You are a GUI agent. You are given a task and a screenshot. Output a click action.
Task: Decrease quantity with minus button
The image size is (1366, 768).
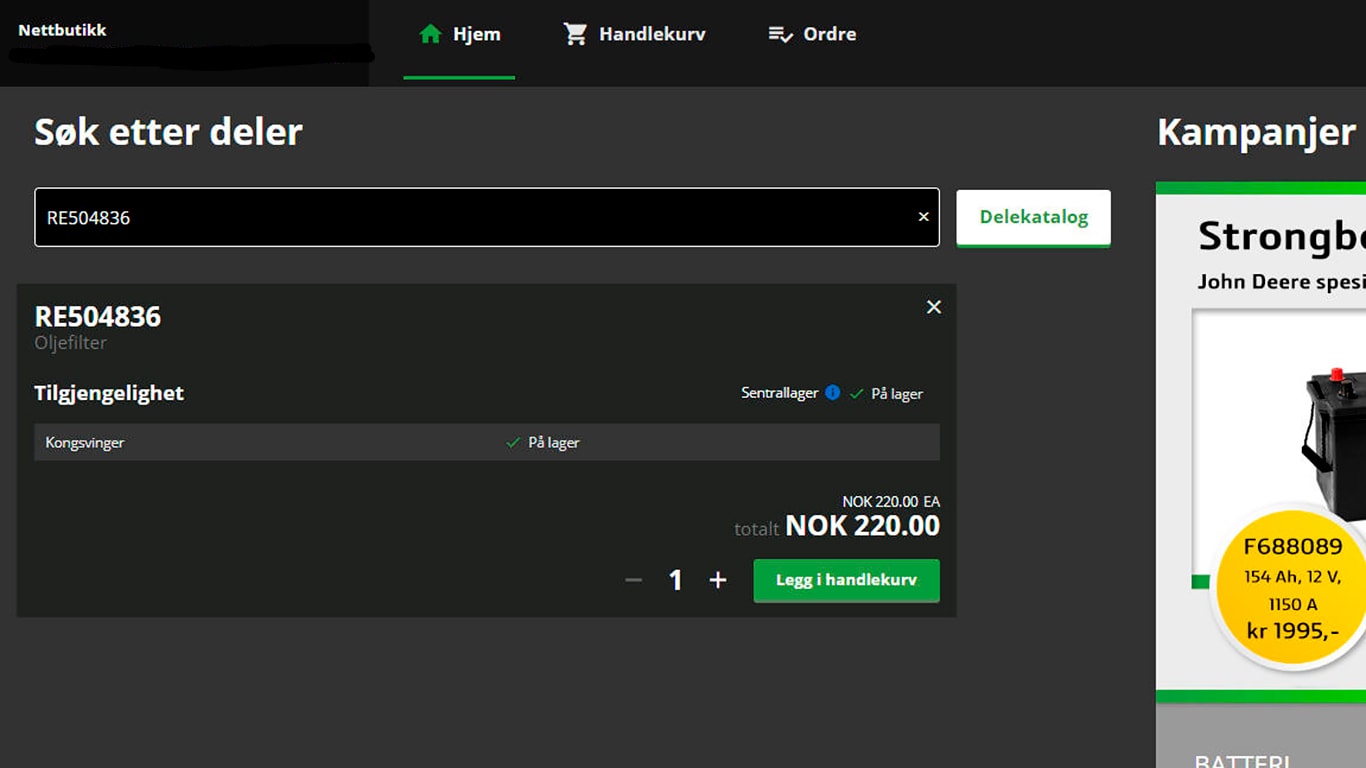coord(633,580)
